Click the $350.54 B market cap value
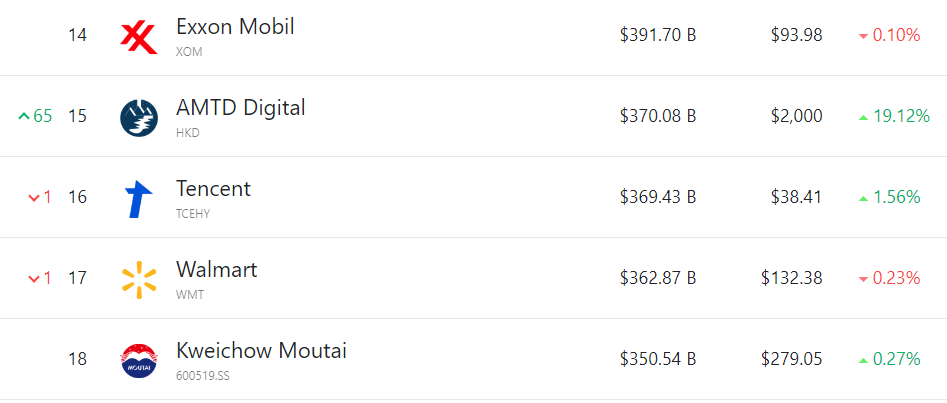Viewport: 947px width, 403px height. click(x=658, y=359)
